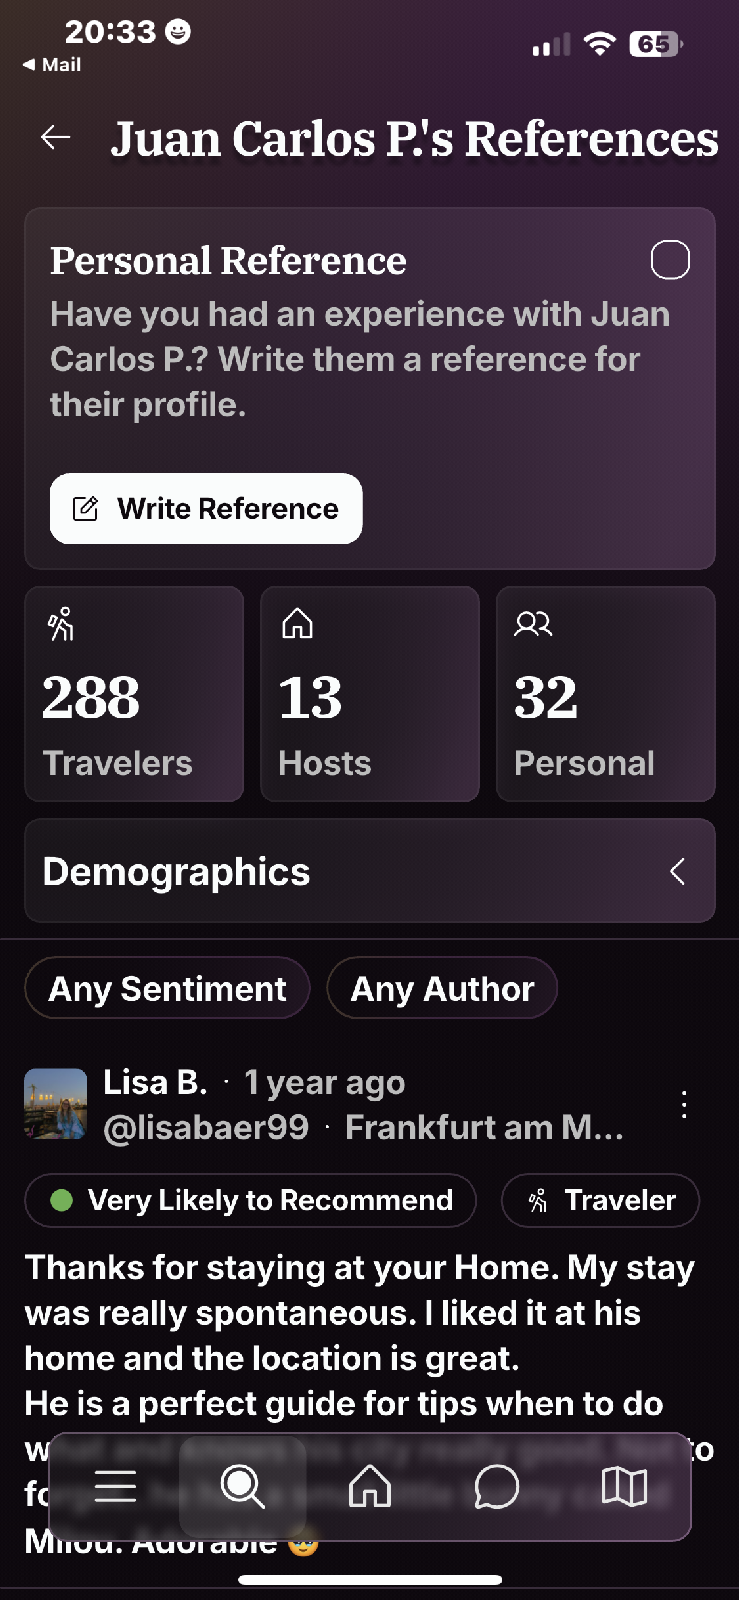Open the @lisabaer99 profile link
The width and height of the screenshot is (739, 1600).
206,1128
